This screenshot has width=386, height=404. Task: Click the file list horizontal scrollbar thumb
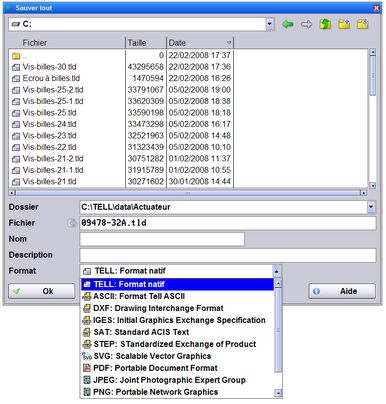tap(188, 193)
